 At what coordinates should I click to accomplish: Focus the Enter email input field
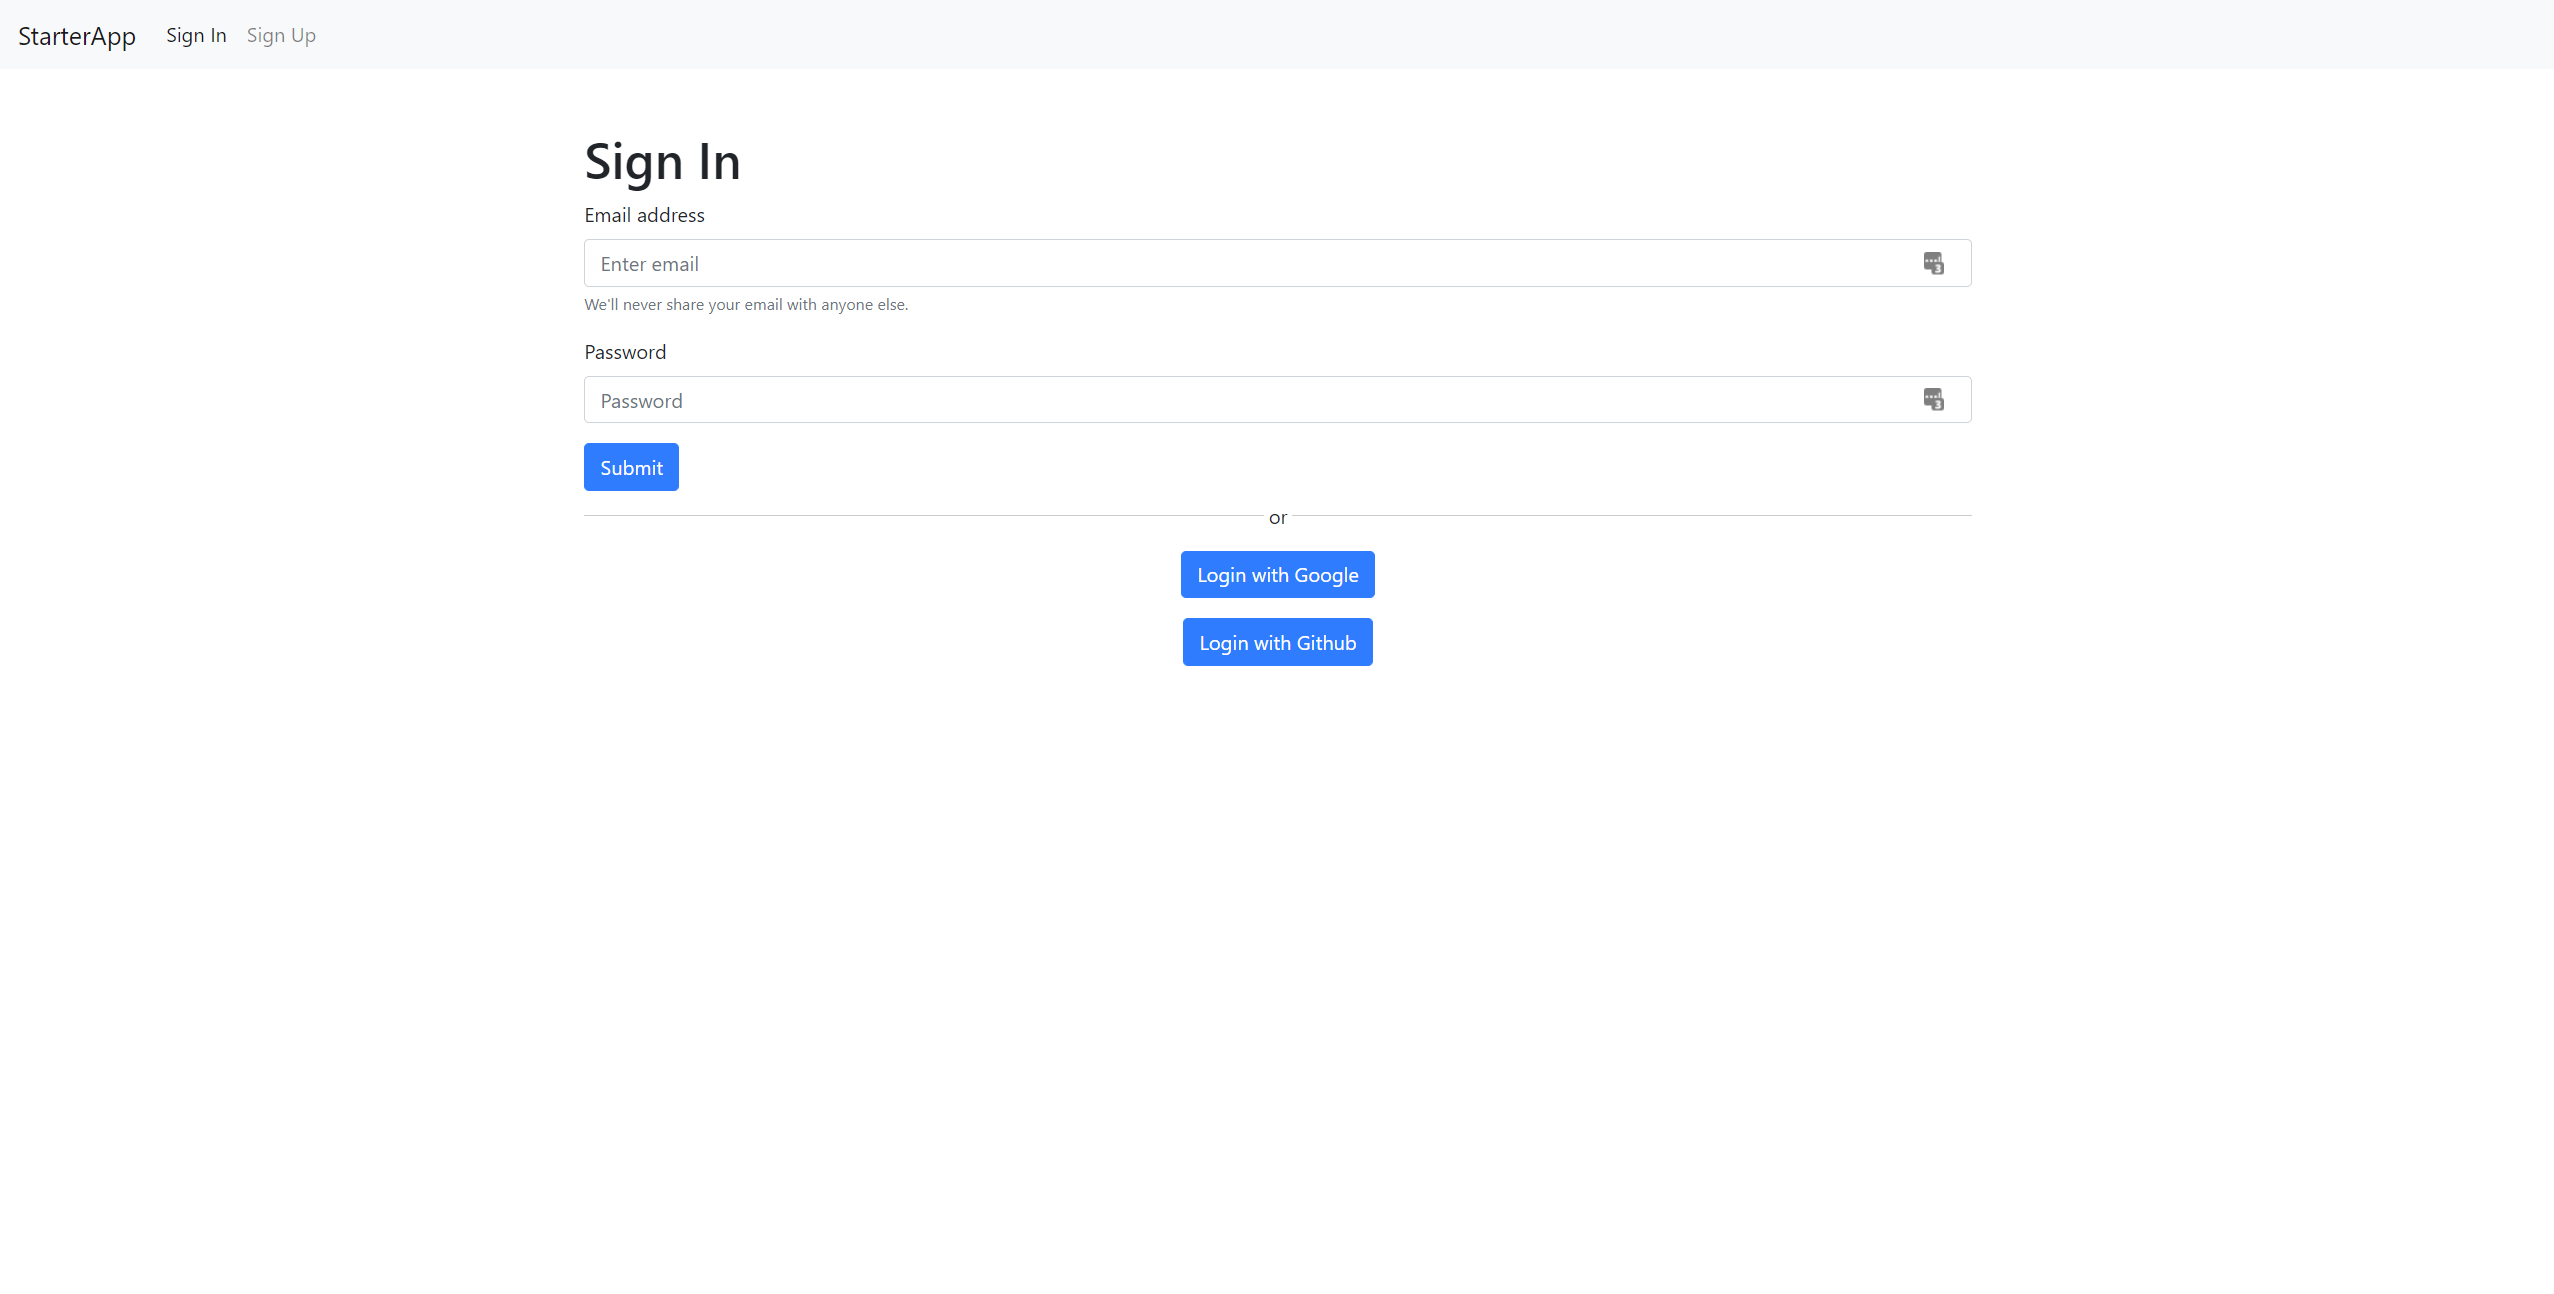coord(1200,263)
